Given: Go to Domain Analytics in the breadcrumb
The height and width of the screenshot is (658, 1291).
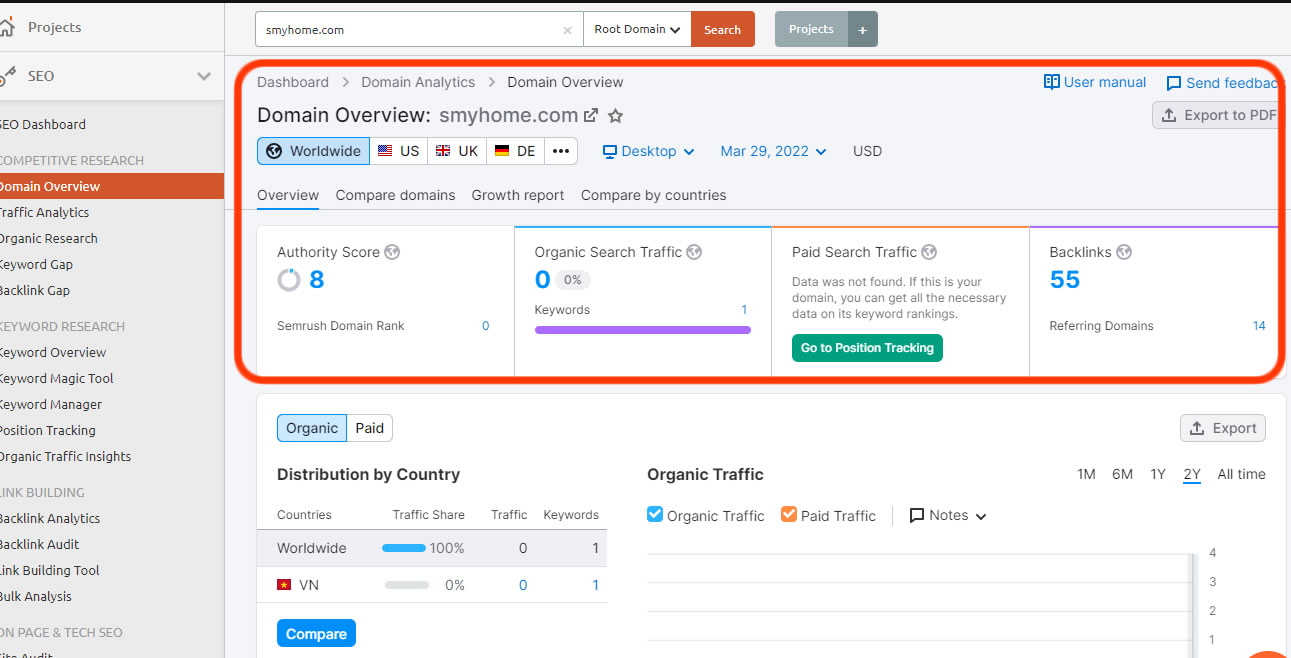Looking at the screenshot, I should [x=418, y=82].
